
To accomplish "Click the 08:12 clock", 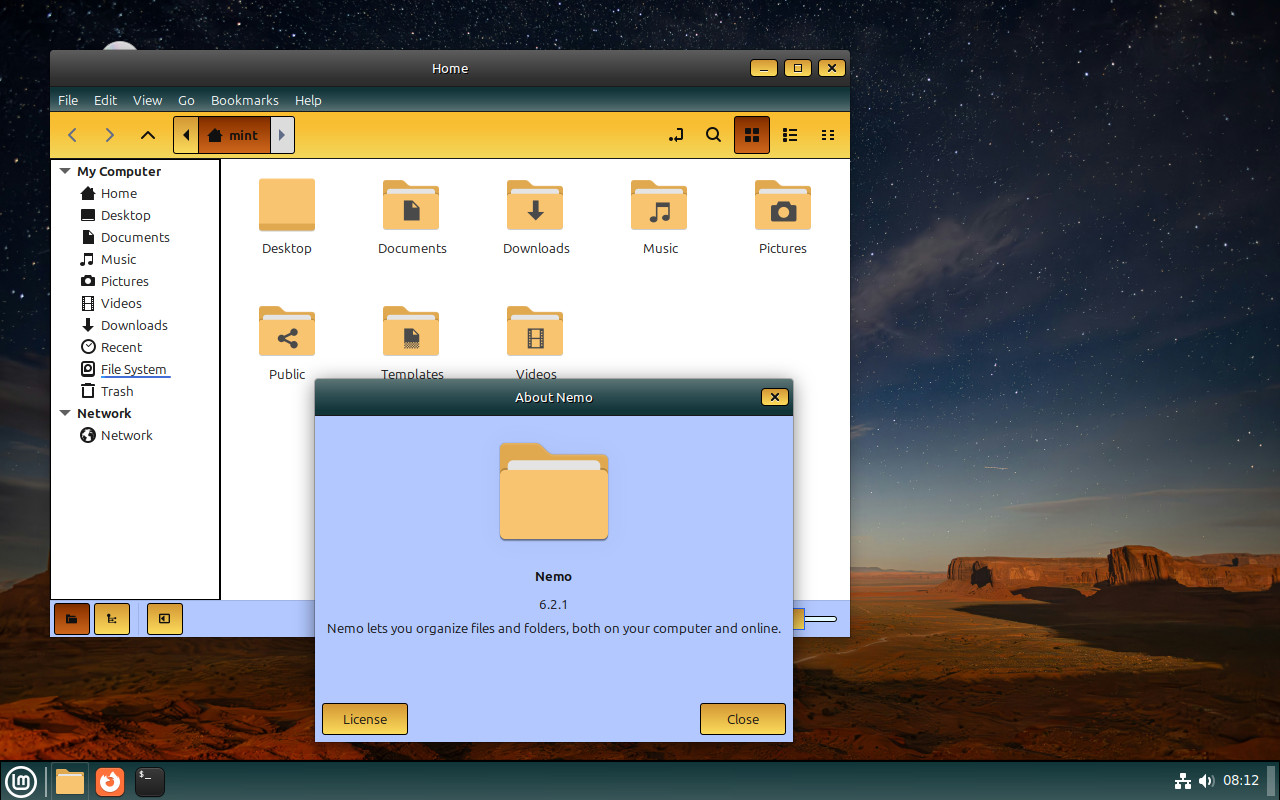I will click(1241, 781).
